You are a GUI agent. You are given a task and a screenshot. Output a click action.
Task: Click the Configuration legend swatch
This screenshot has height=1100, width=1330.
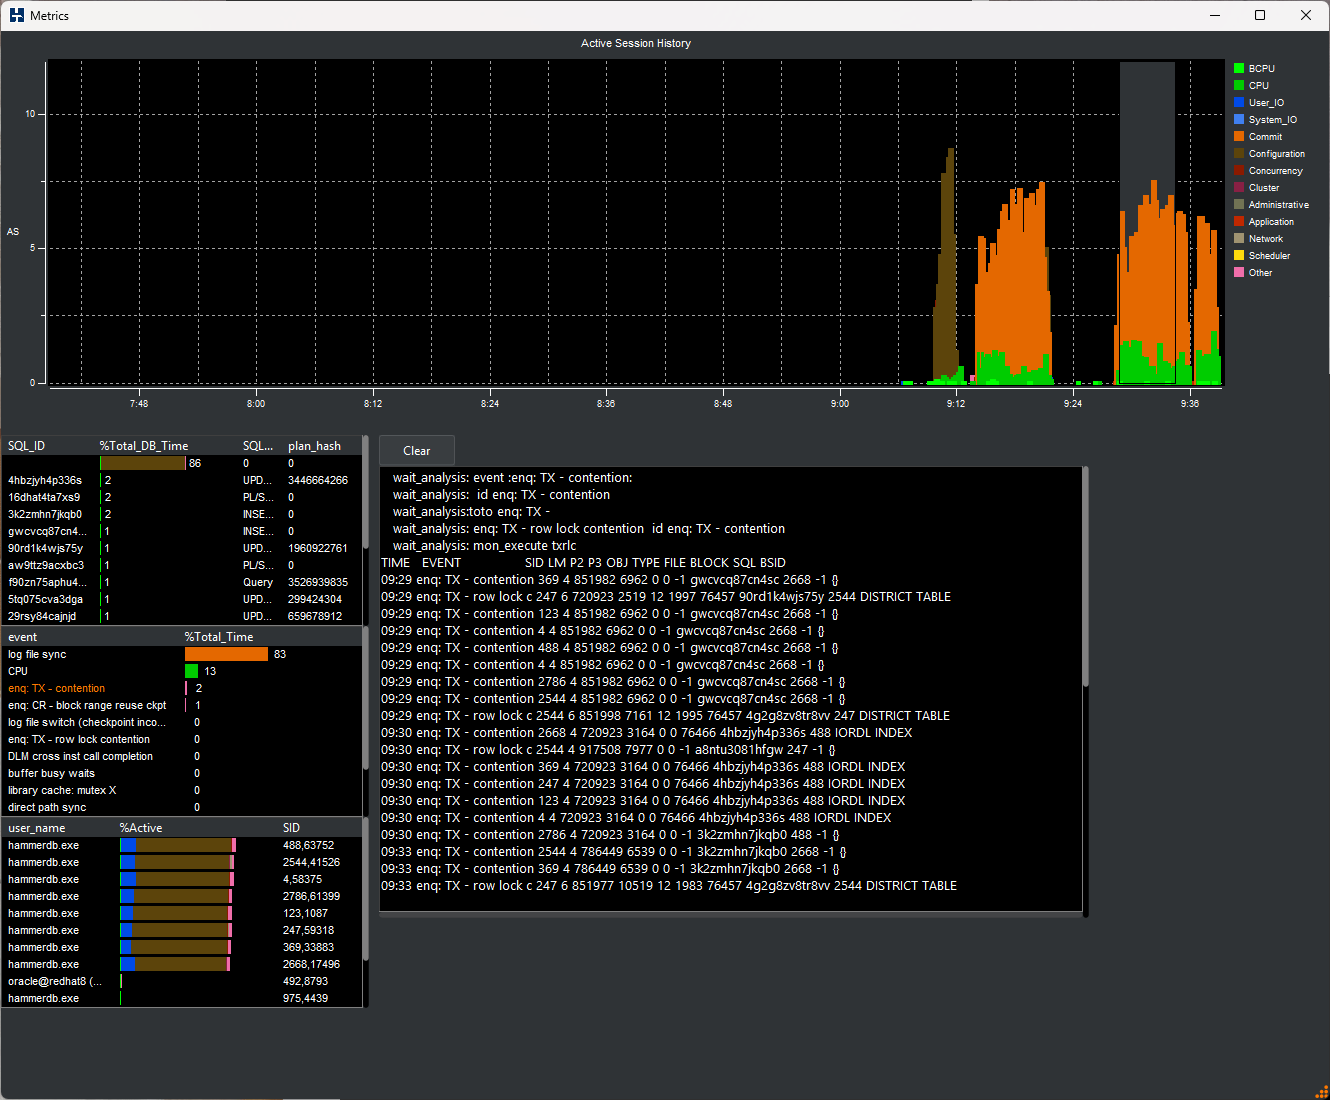1239,154
